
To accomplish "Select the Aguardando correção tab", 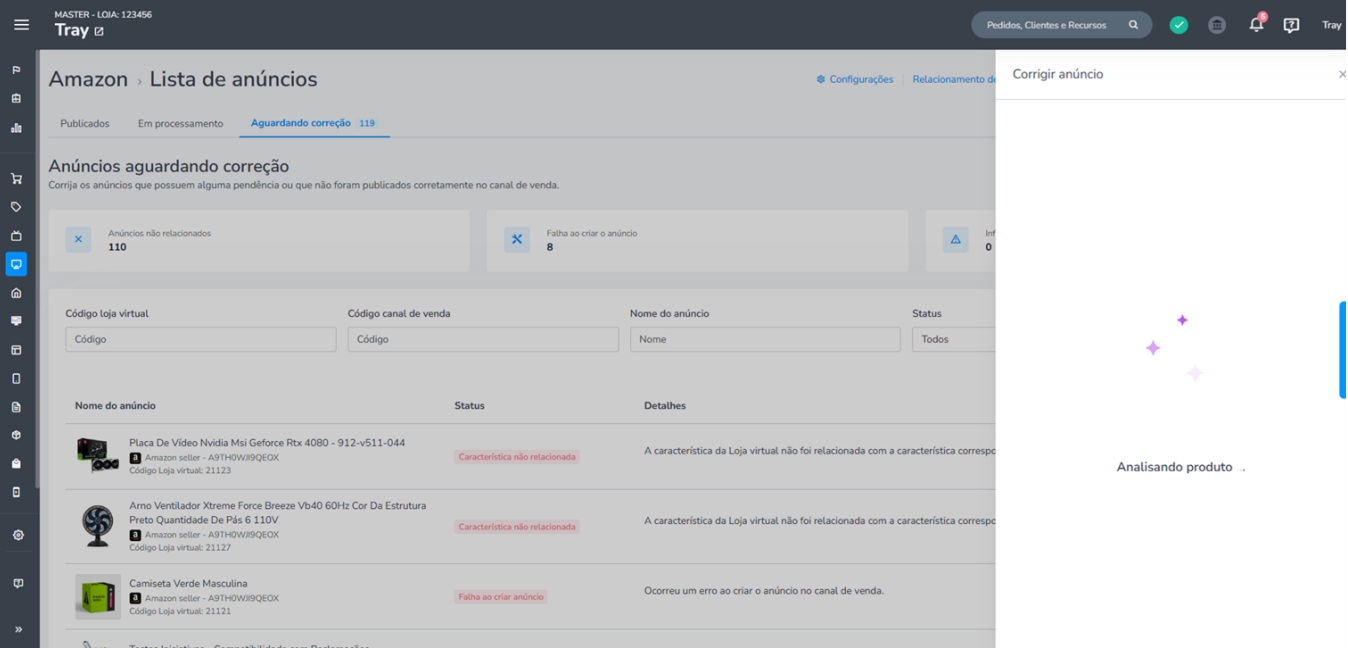I will [313, 123].
